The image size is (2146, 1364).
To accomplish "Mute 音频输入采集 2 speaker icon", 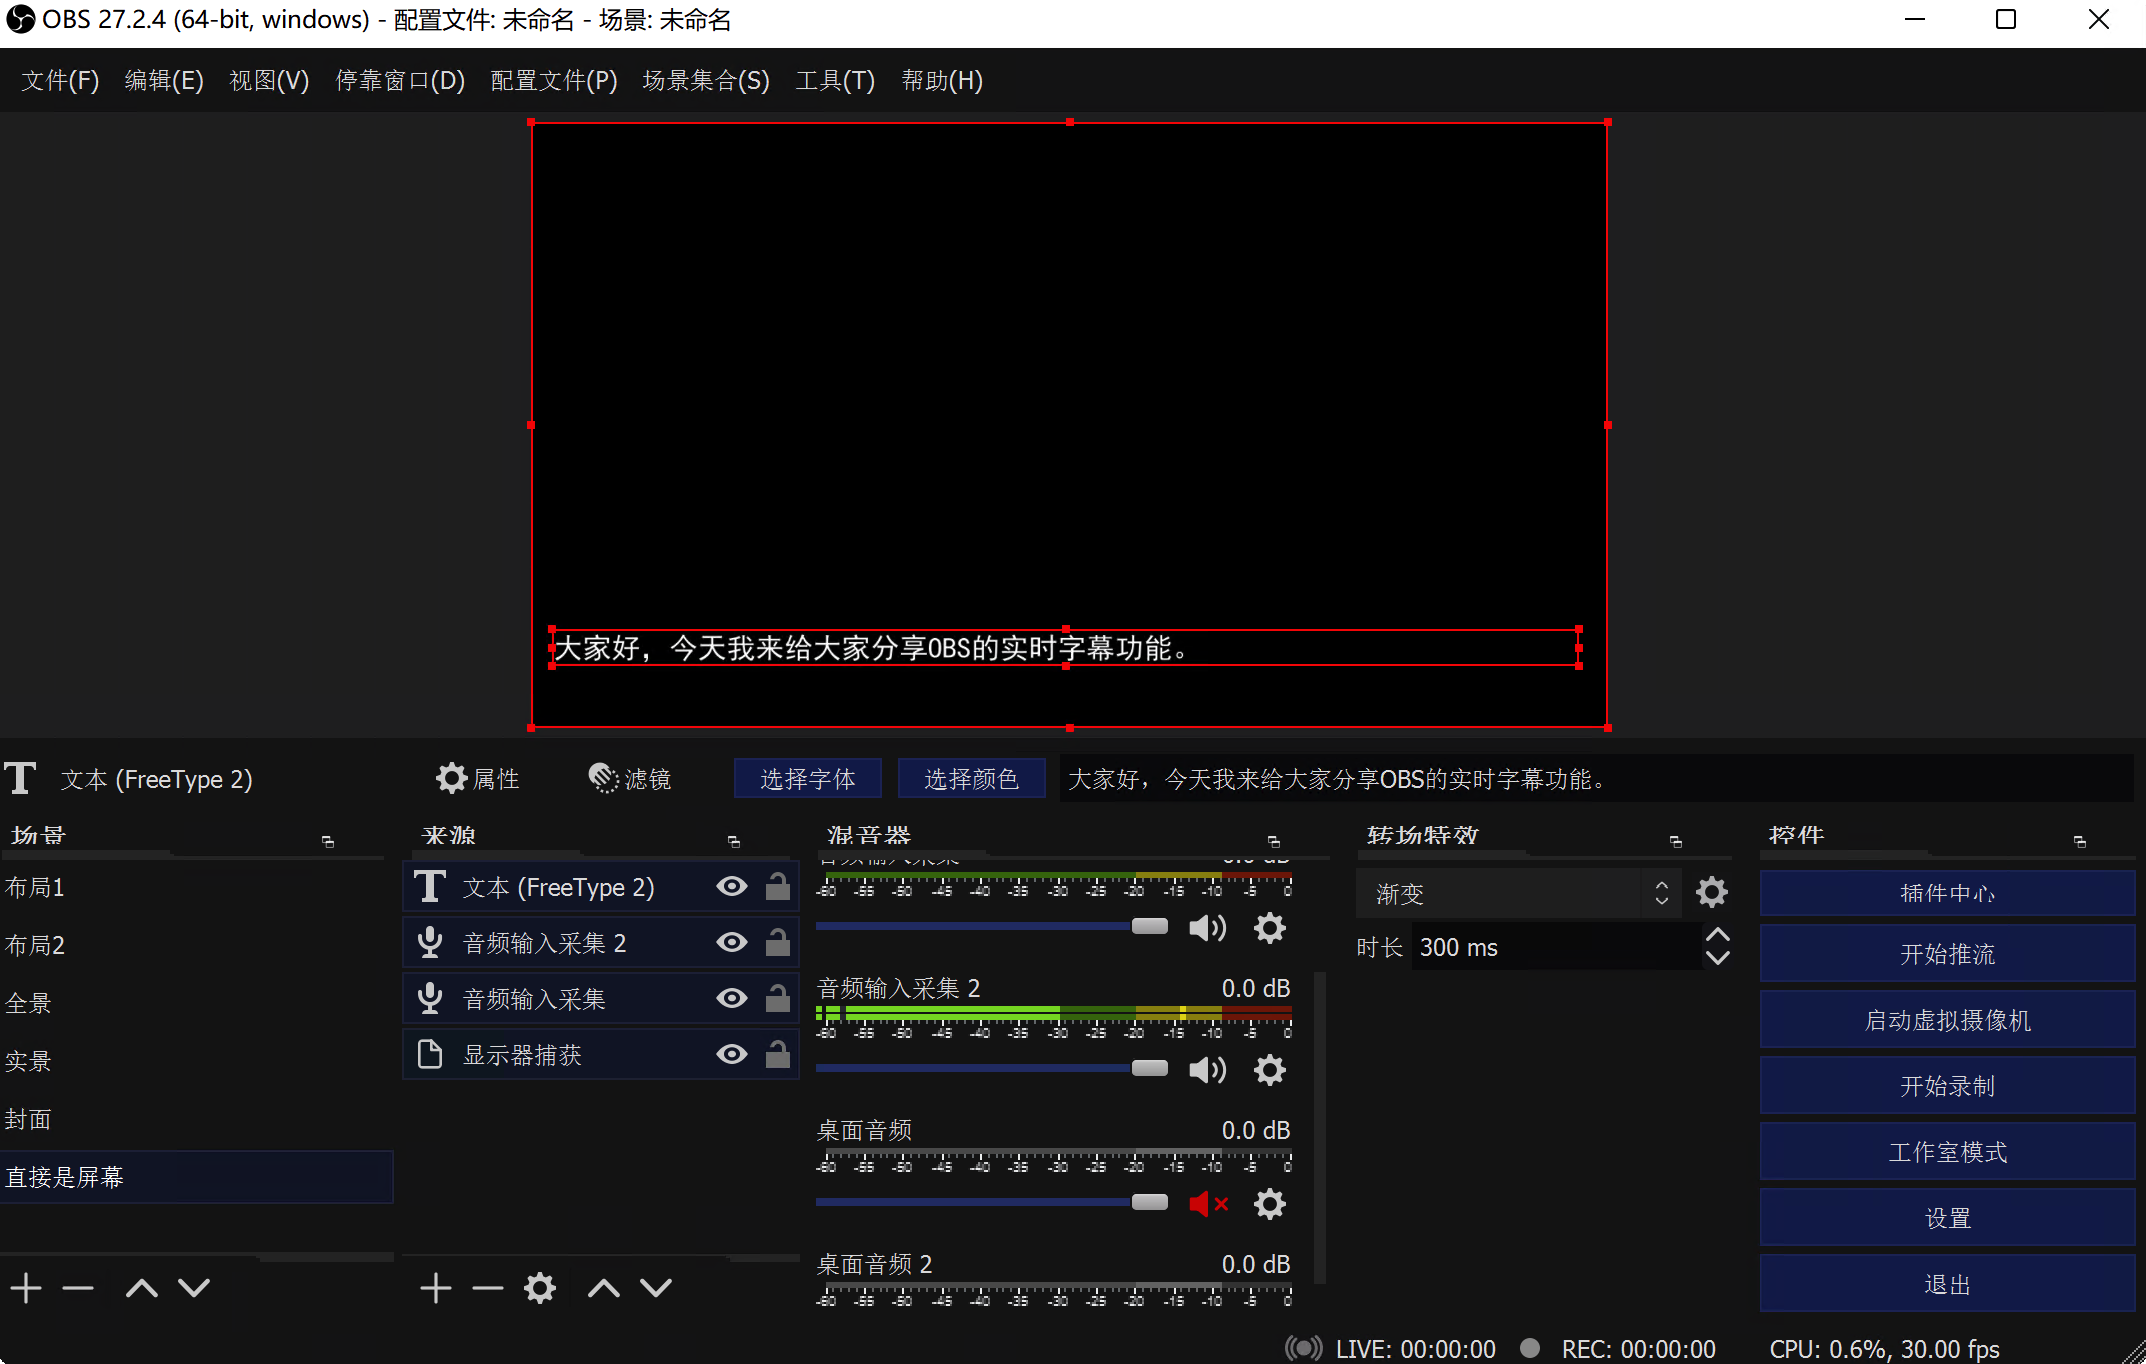I will coord(1207,1070).
